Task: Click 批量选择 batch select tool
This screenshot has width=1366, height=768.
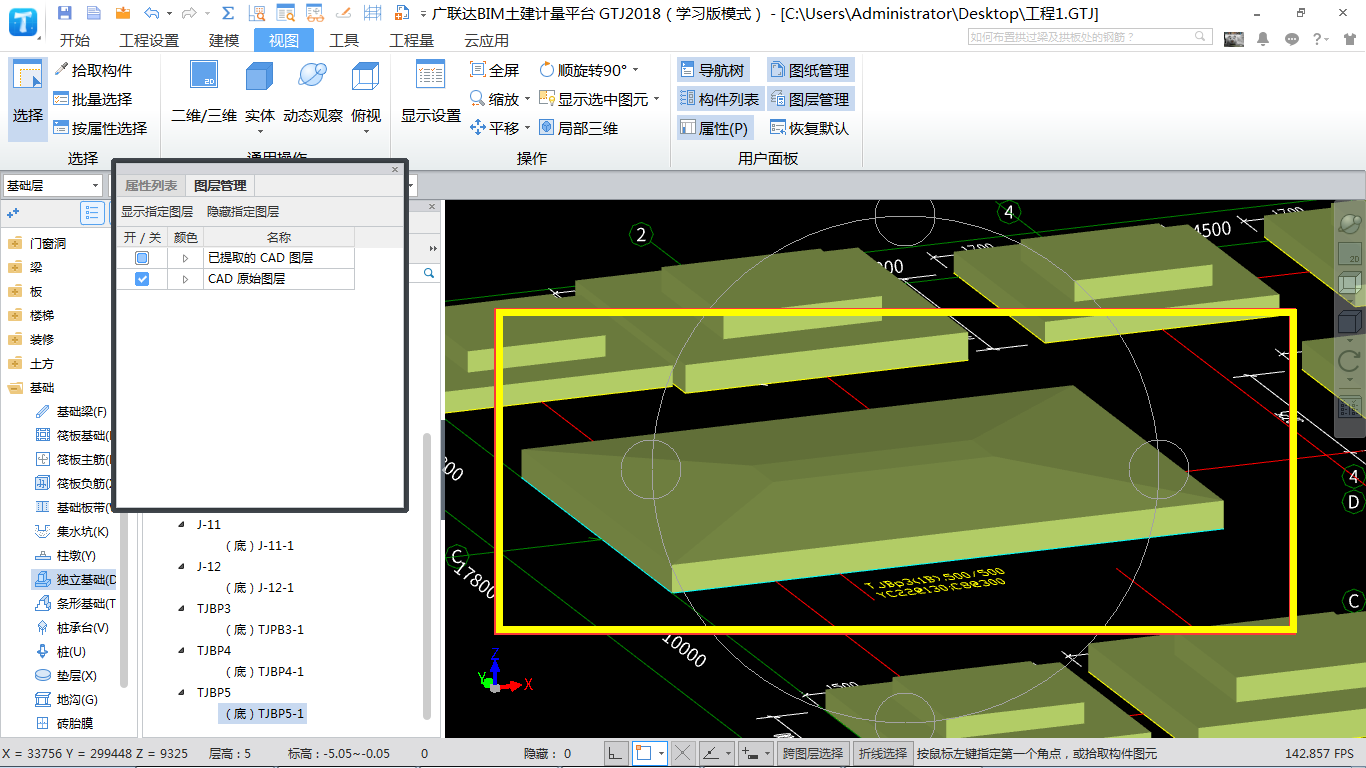Action: [92, 99]
